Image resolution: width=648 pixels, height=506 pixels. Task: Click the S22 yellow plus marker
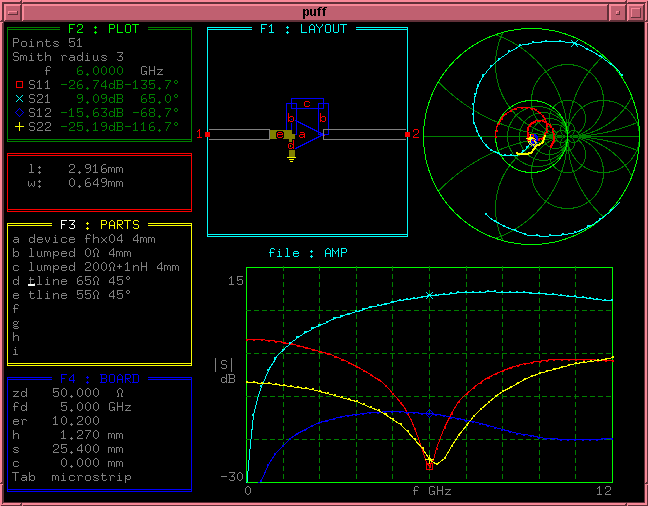click(18, 127)
